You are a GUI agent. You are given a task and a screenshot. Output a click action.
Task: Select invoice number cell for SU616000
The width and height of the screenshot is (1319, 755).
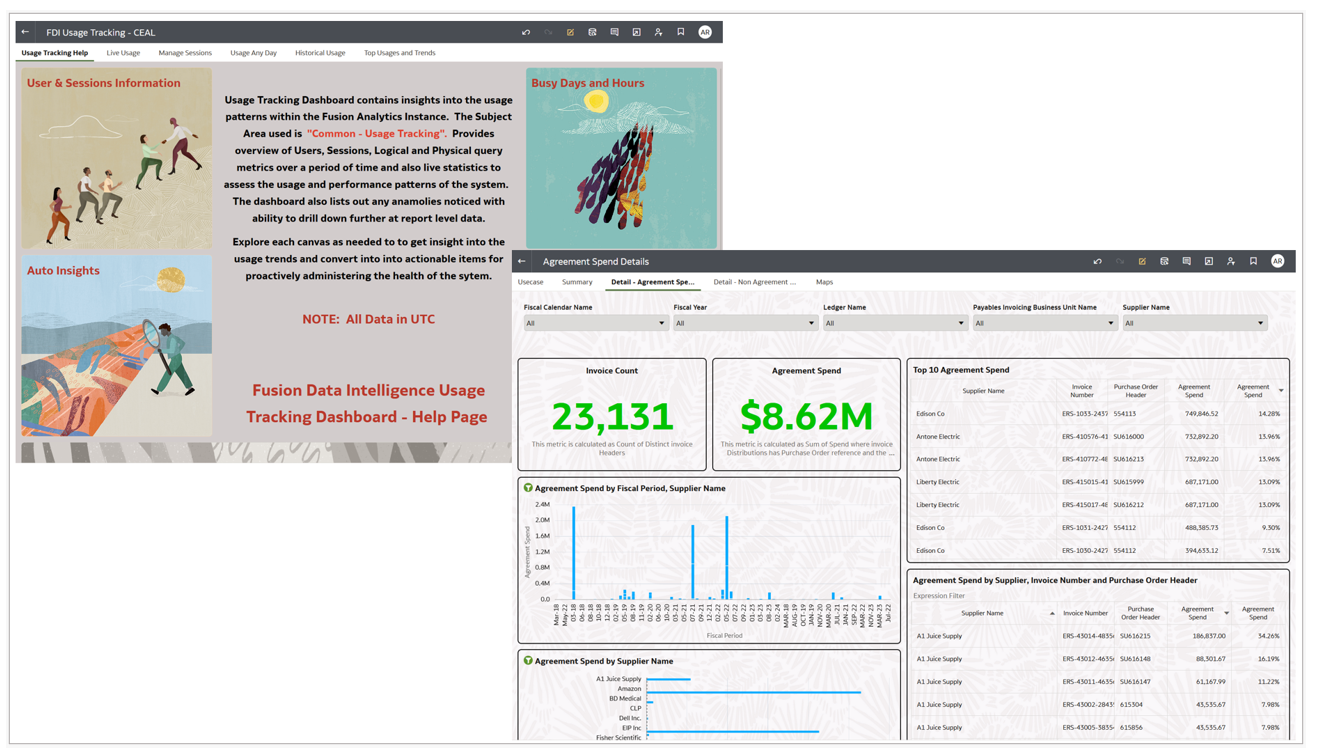tap(1082, 437)
